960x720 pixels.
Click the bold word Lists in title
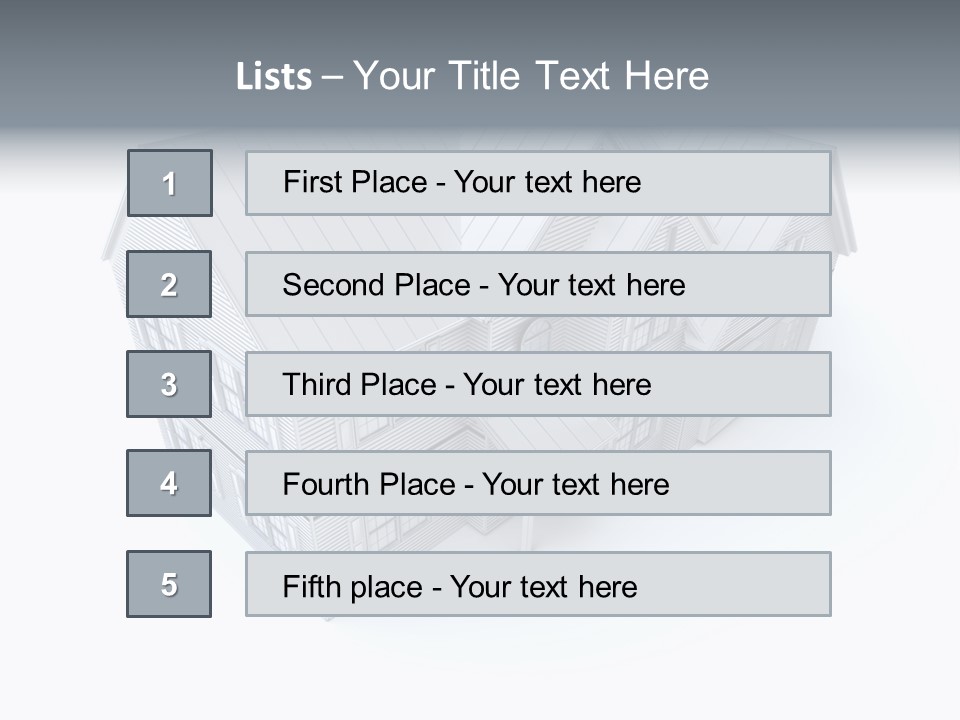tap(274, 77)
